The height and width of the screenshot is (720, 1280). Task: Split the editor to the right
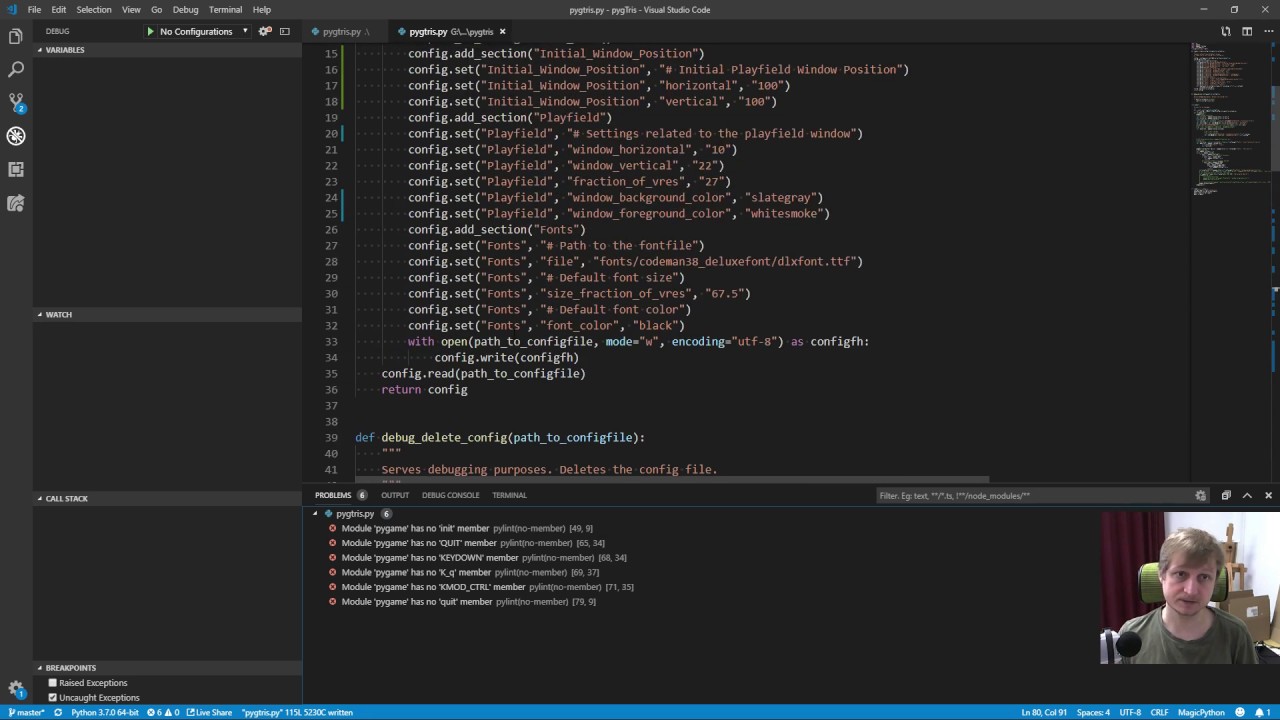(1247, 32)
